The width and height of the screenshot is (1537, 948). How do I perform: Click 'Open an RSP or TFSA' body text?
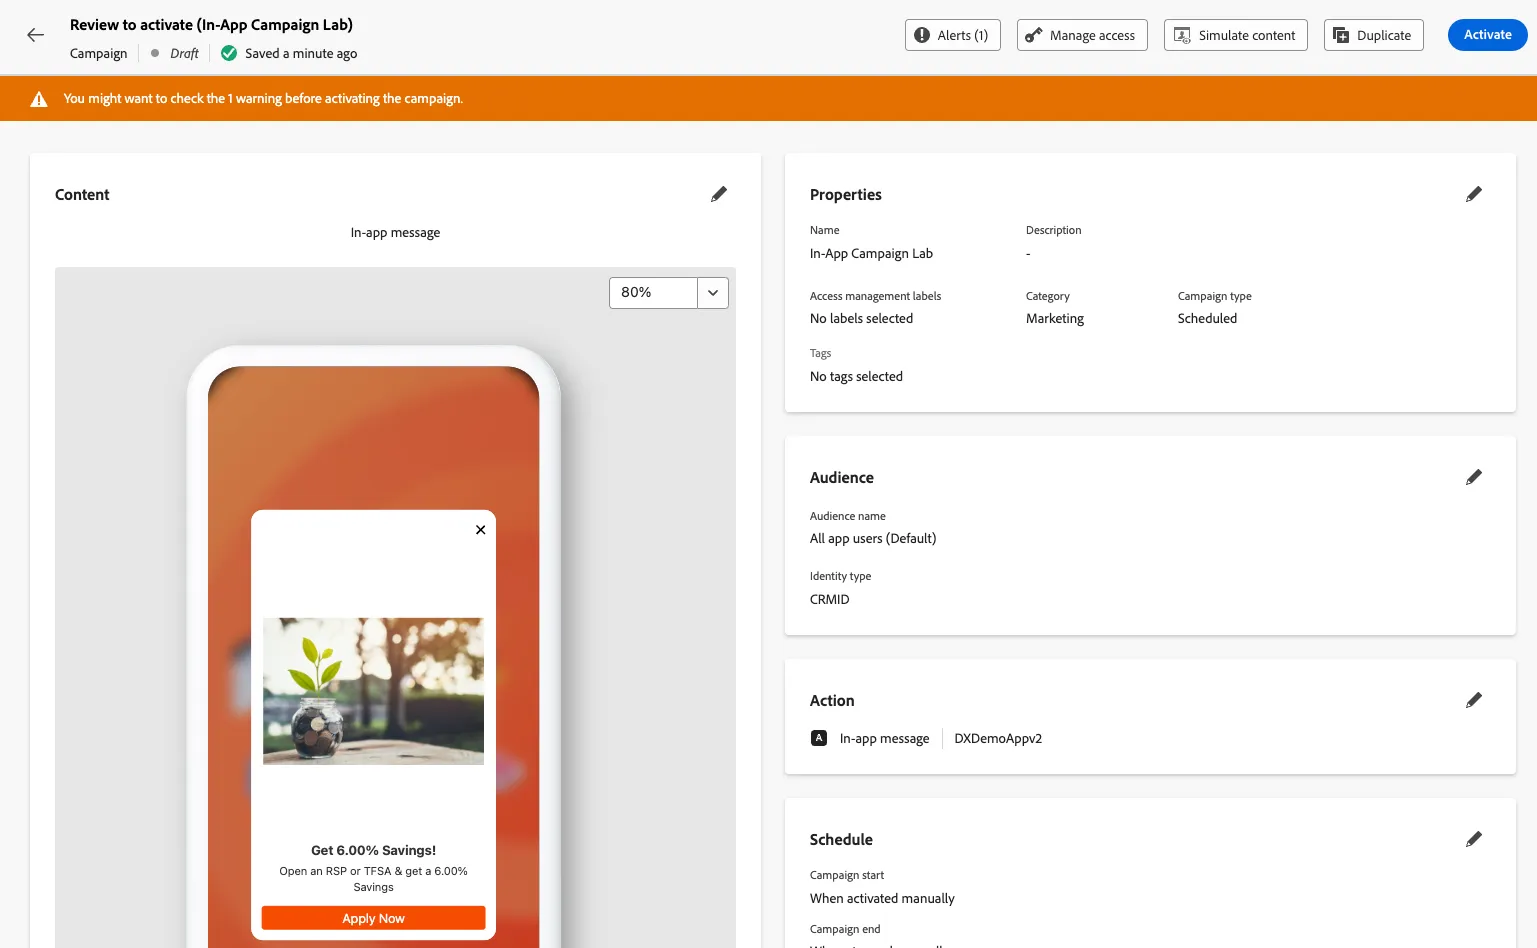(x=374, y=879)
